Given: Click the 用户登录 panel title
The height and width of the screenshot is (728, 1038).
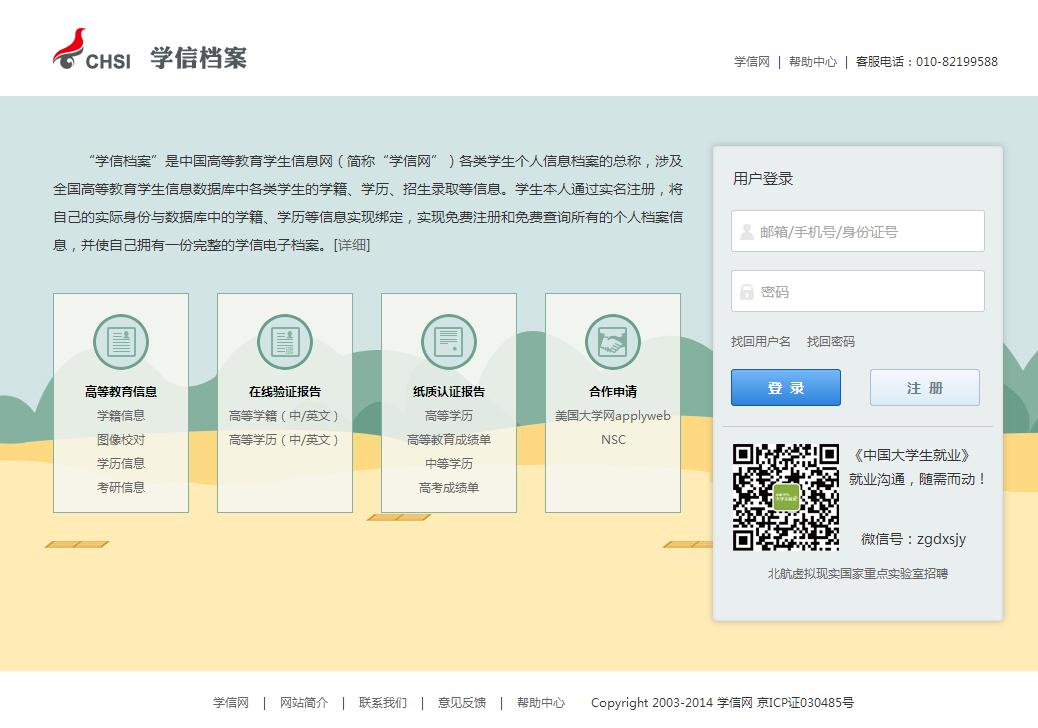Looking at the screenshot, I should (763, 179).
